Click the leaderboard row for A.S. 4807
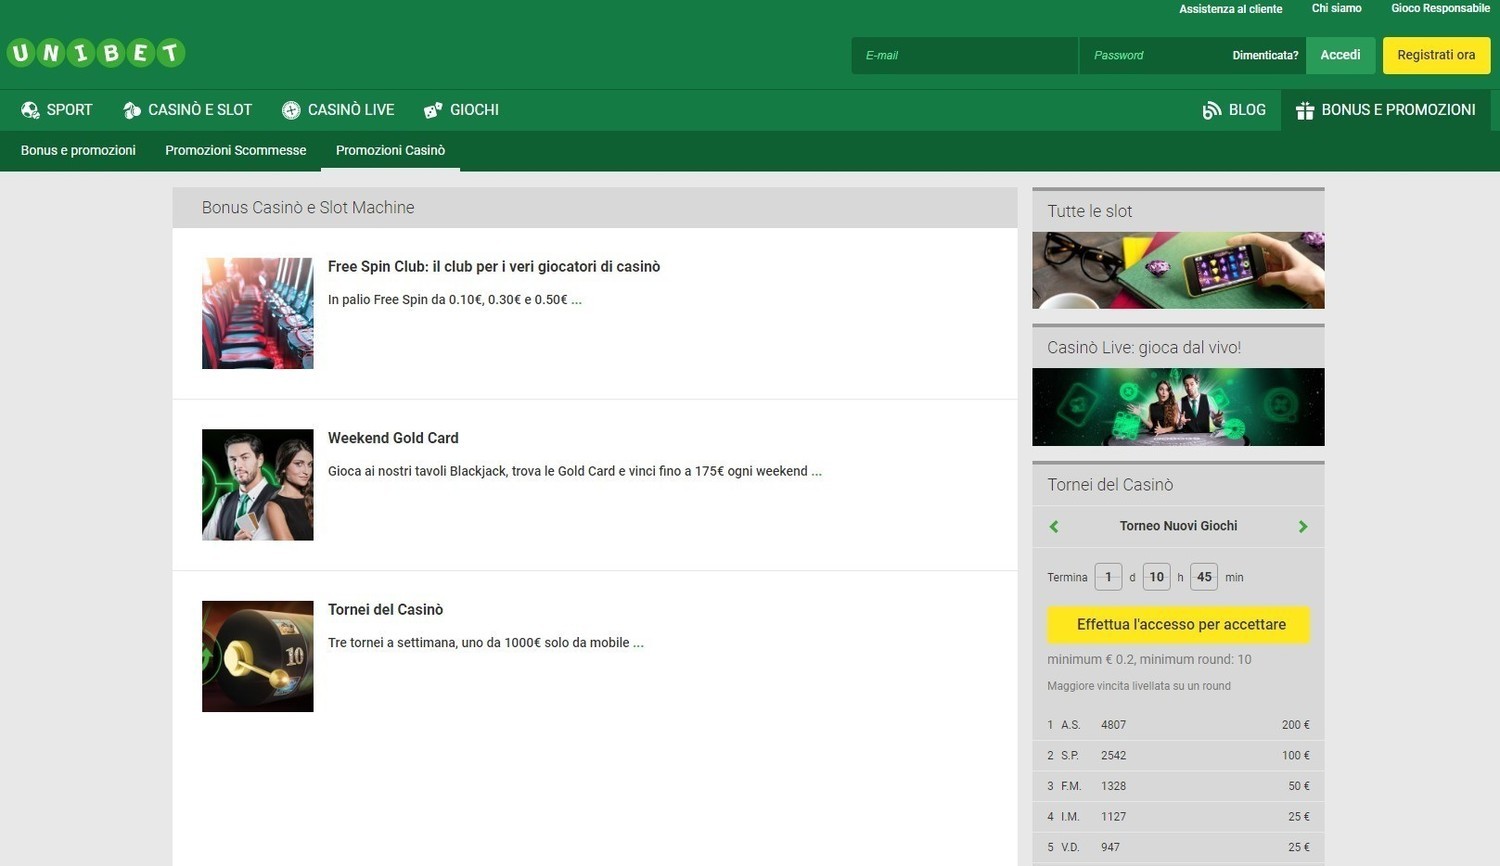The image size is (1500, 866). point(1178,725)
